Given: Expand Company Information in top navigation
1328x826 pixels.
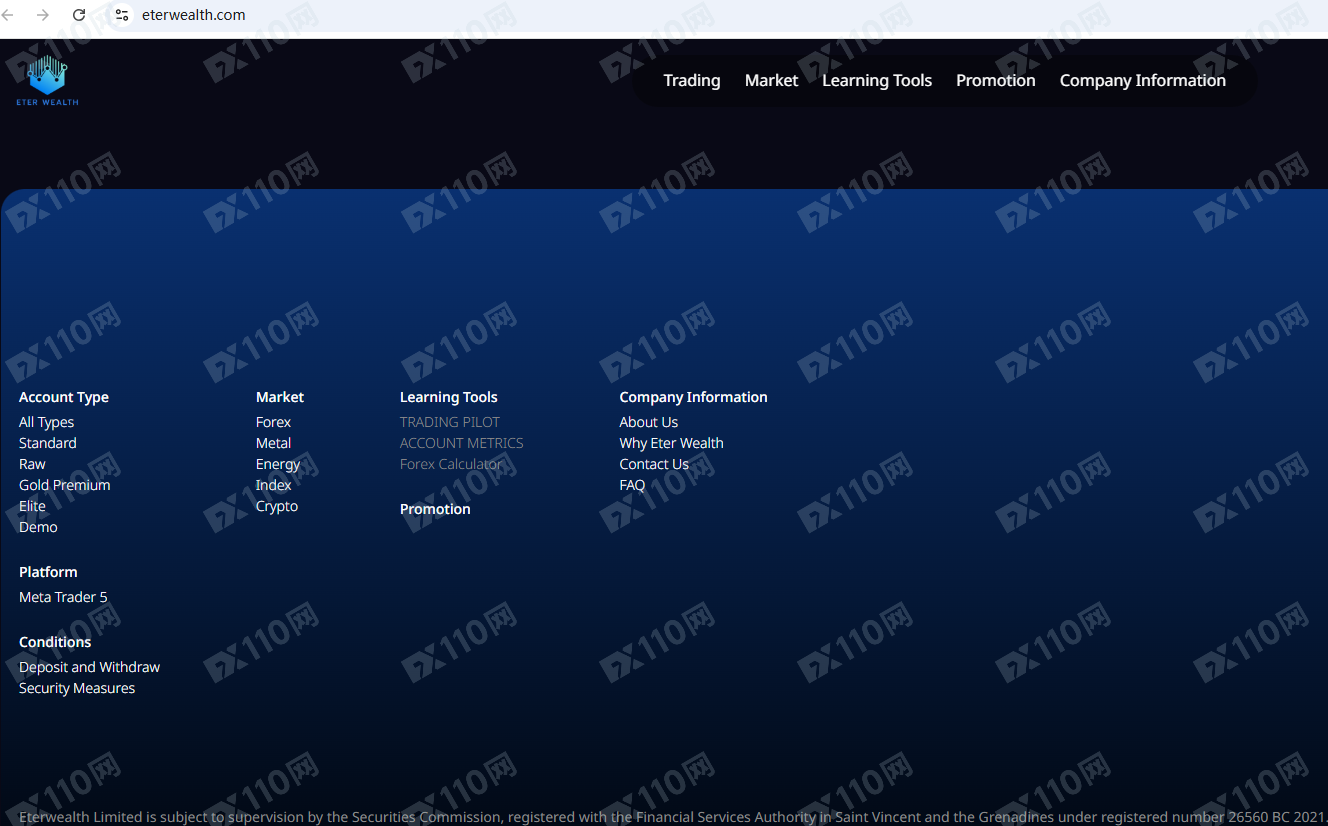Looking at the screenshot, I should tap(1142, 80).
